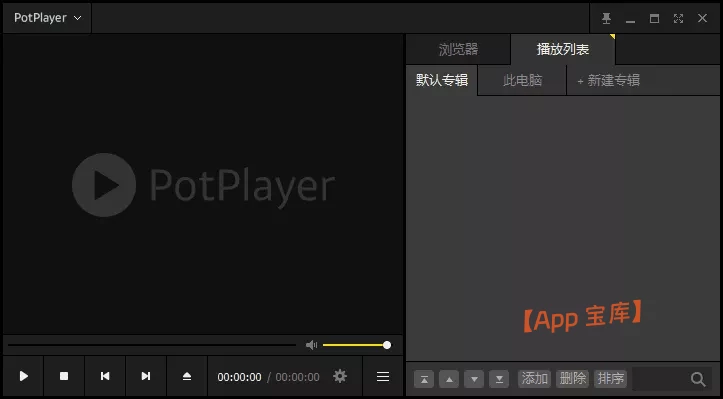The image size is (723, 399).
Task: Click the total duration time display
Action: pyautogui.click(x=297, y=377)
